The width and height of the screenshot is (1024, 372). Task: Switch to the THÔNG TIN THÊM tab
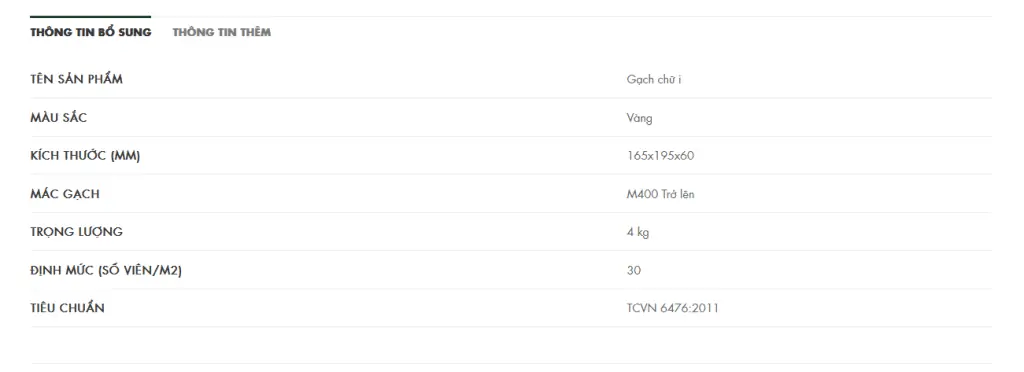click(221, 32)
